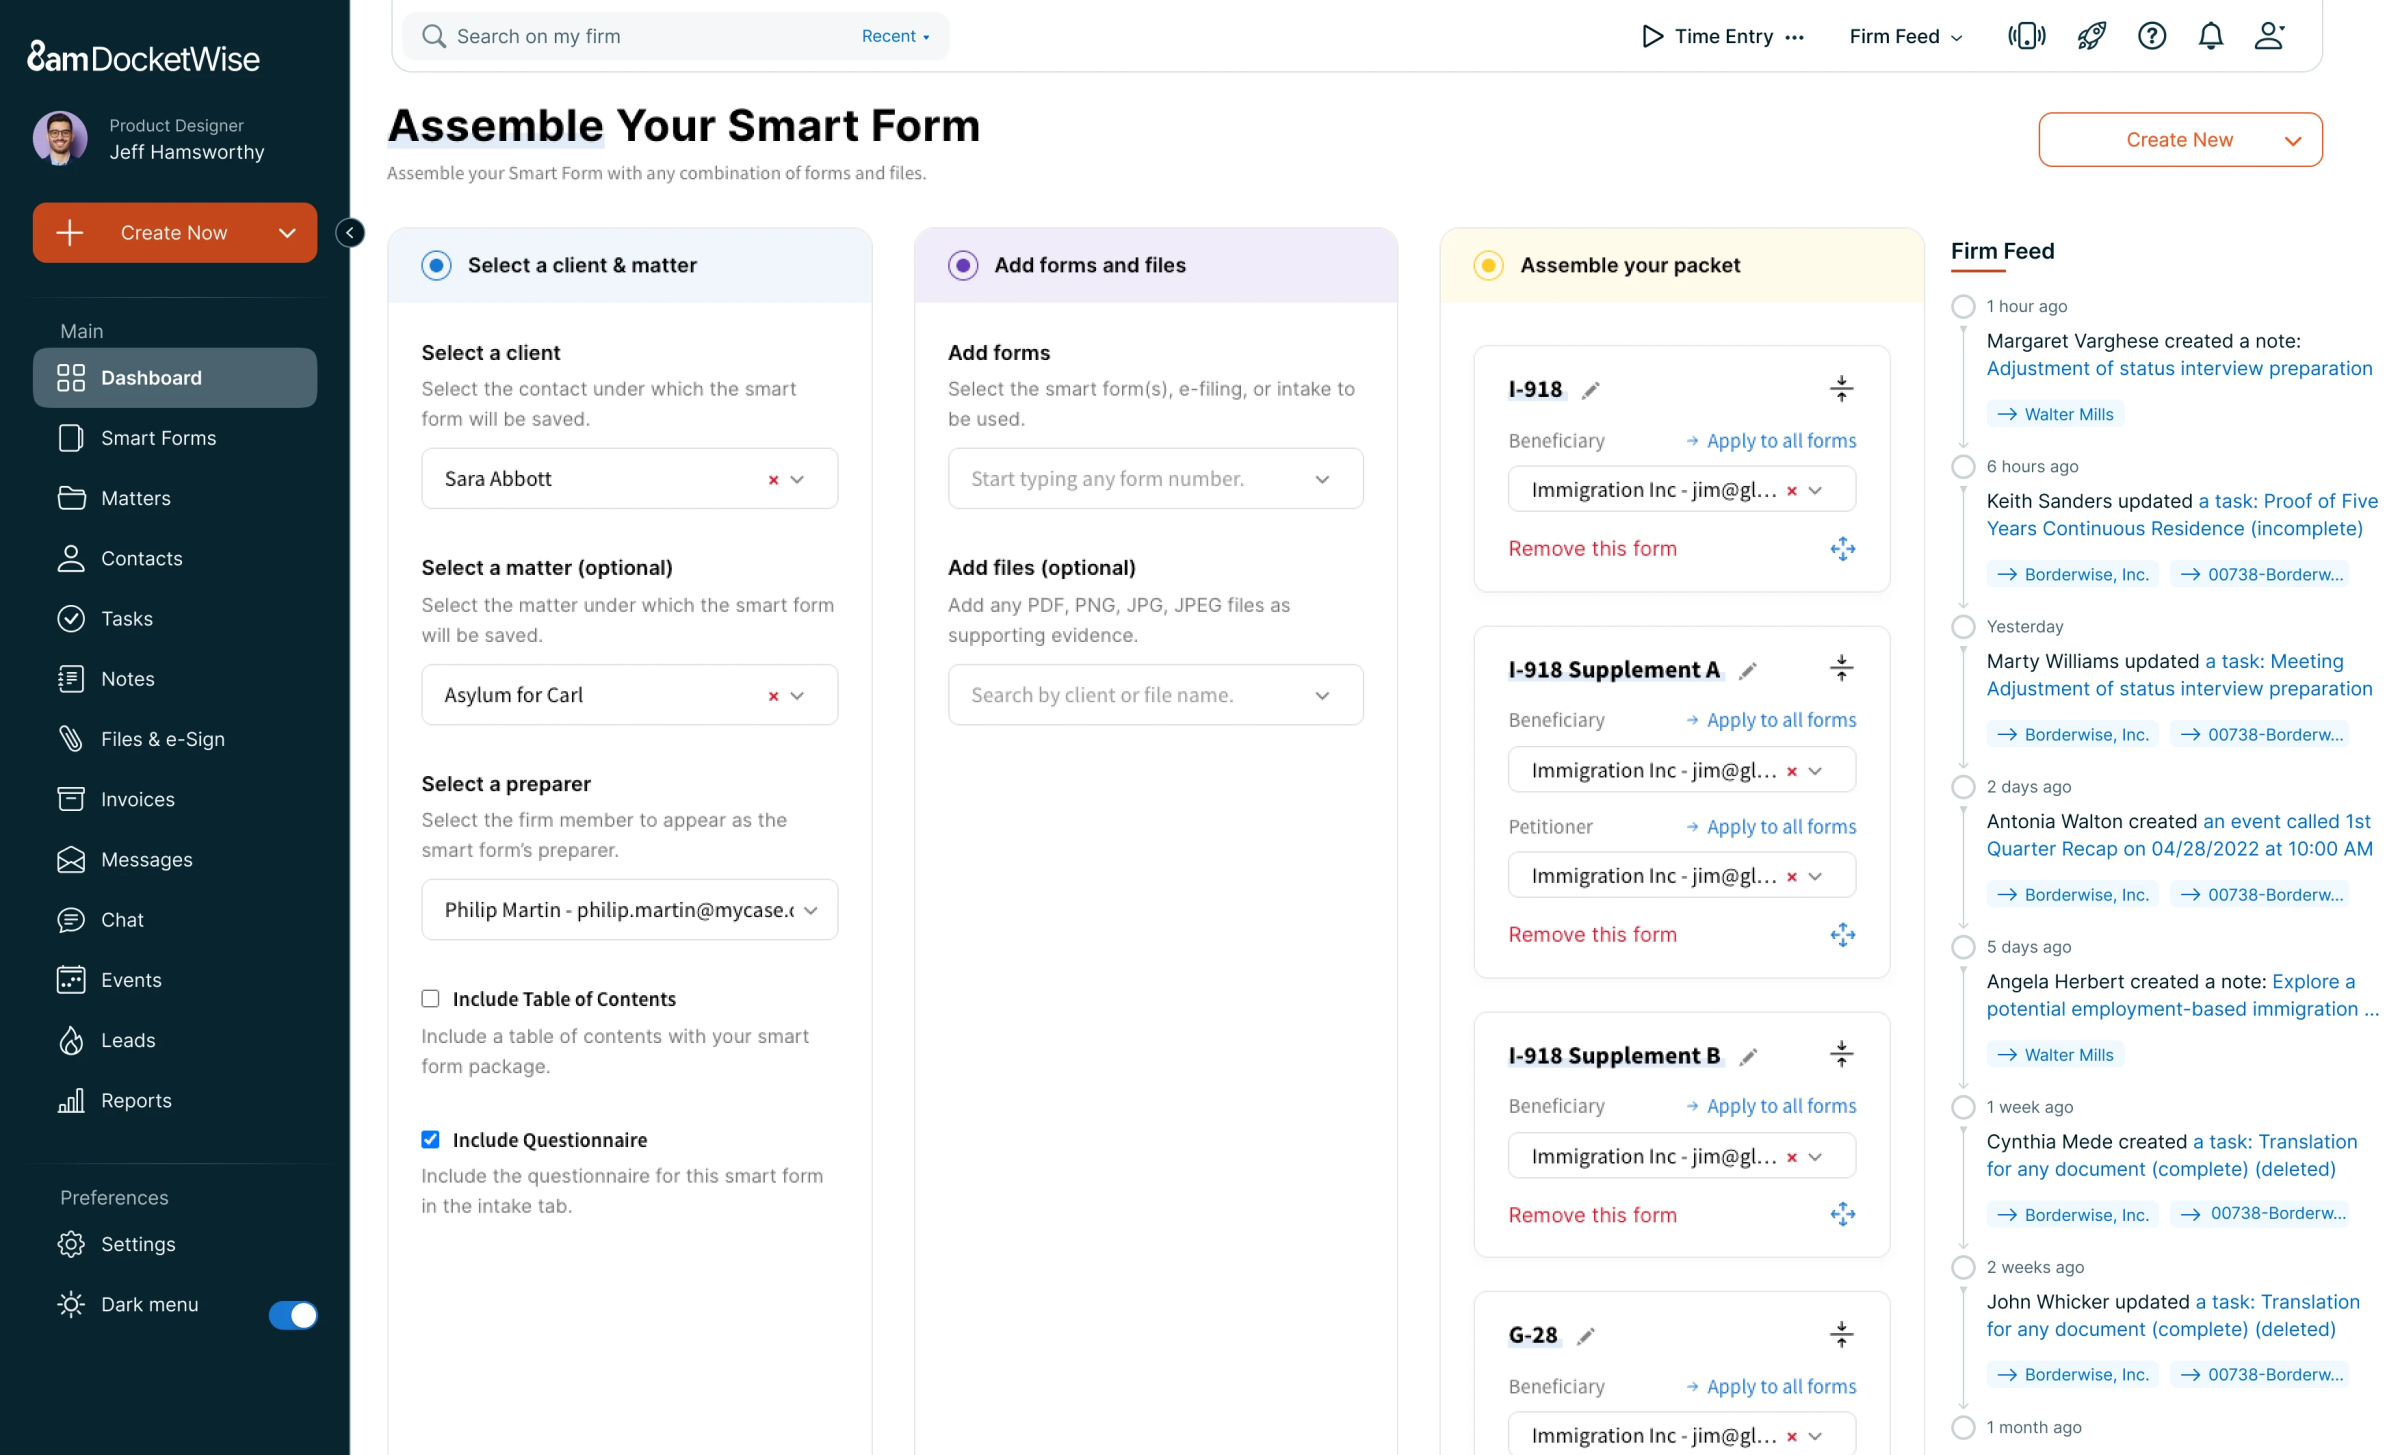This screenshot has width=2400, height=1455.
Task: Uncheck Include Questionnaire checkbox
Action: (431, 1139)
